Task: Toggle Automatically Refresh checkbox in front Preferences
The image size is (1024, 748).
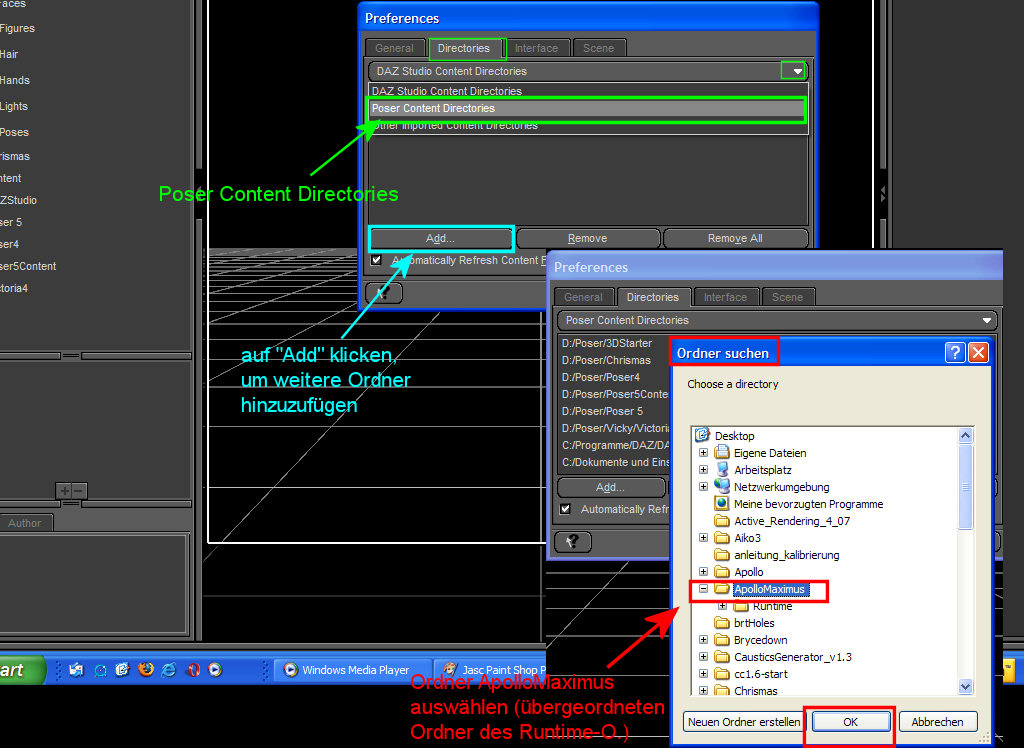Action: pos(566,509)
